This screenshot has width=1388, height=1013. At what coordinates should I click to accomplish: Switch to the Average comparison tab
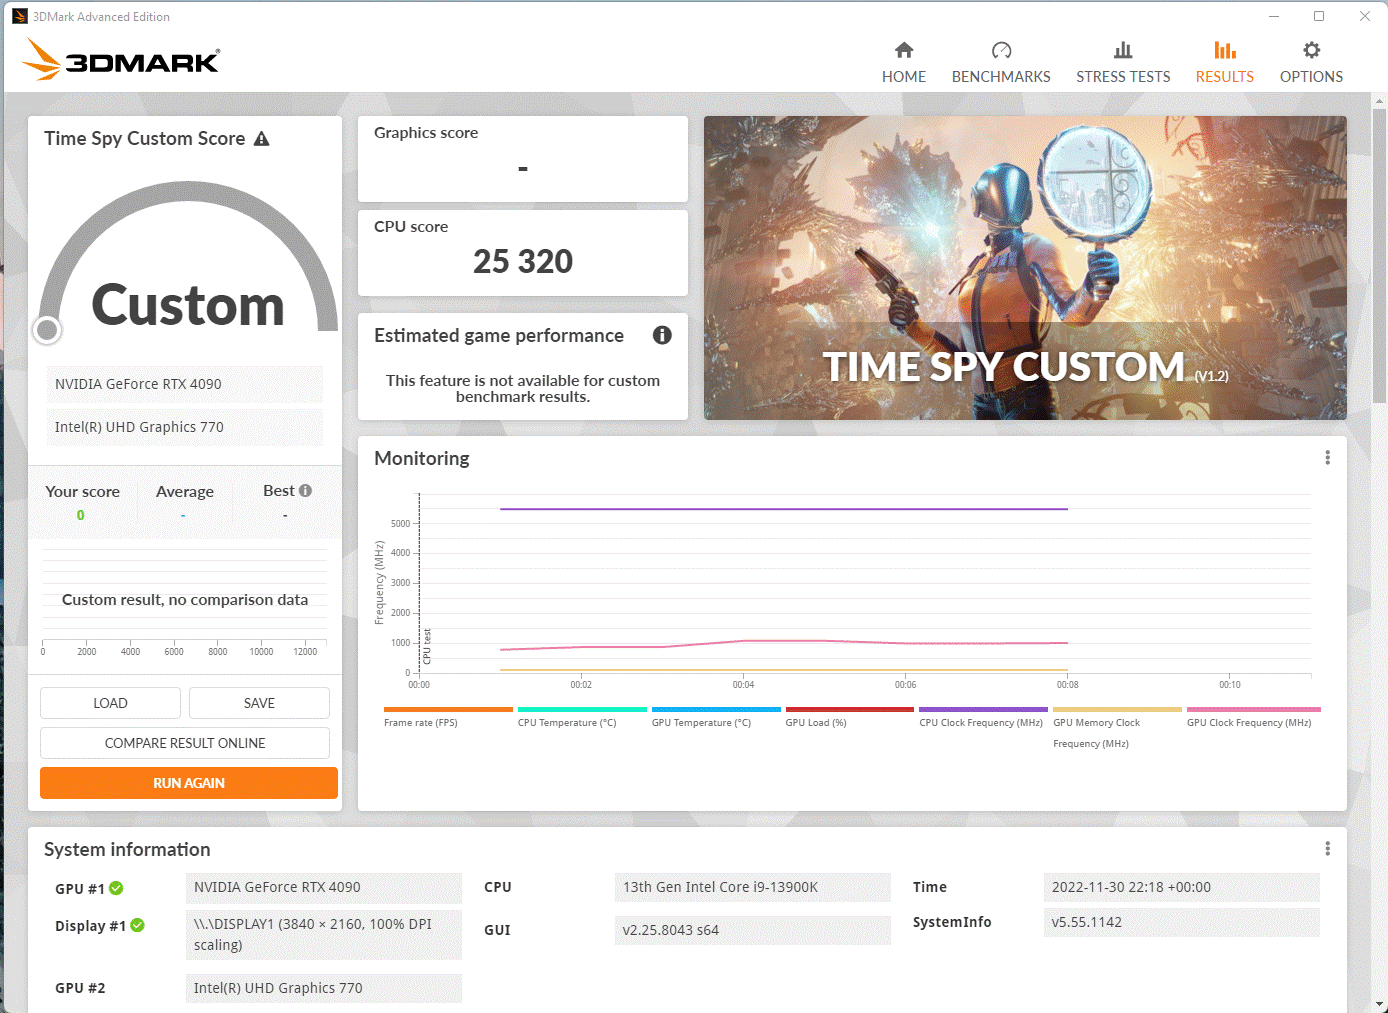185,491
